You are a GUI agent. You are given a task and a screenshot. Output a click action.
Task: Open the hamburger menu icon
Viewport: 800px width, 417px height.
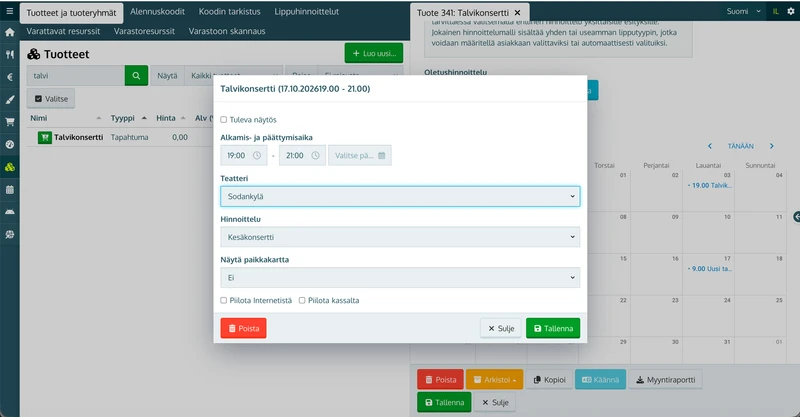(x=10, y=11)
